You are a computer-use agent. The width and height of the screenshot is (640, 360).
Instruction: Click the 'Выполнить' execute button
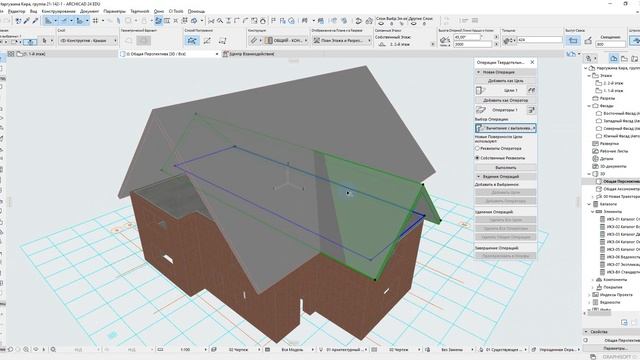coord(505,167)
